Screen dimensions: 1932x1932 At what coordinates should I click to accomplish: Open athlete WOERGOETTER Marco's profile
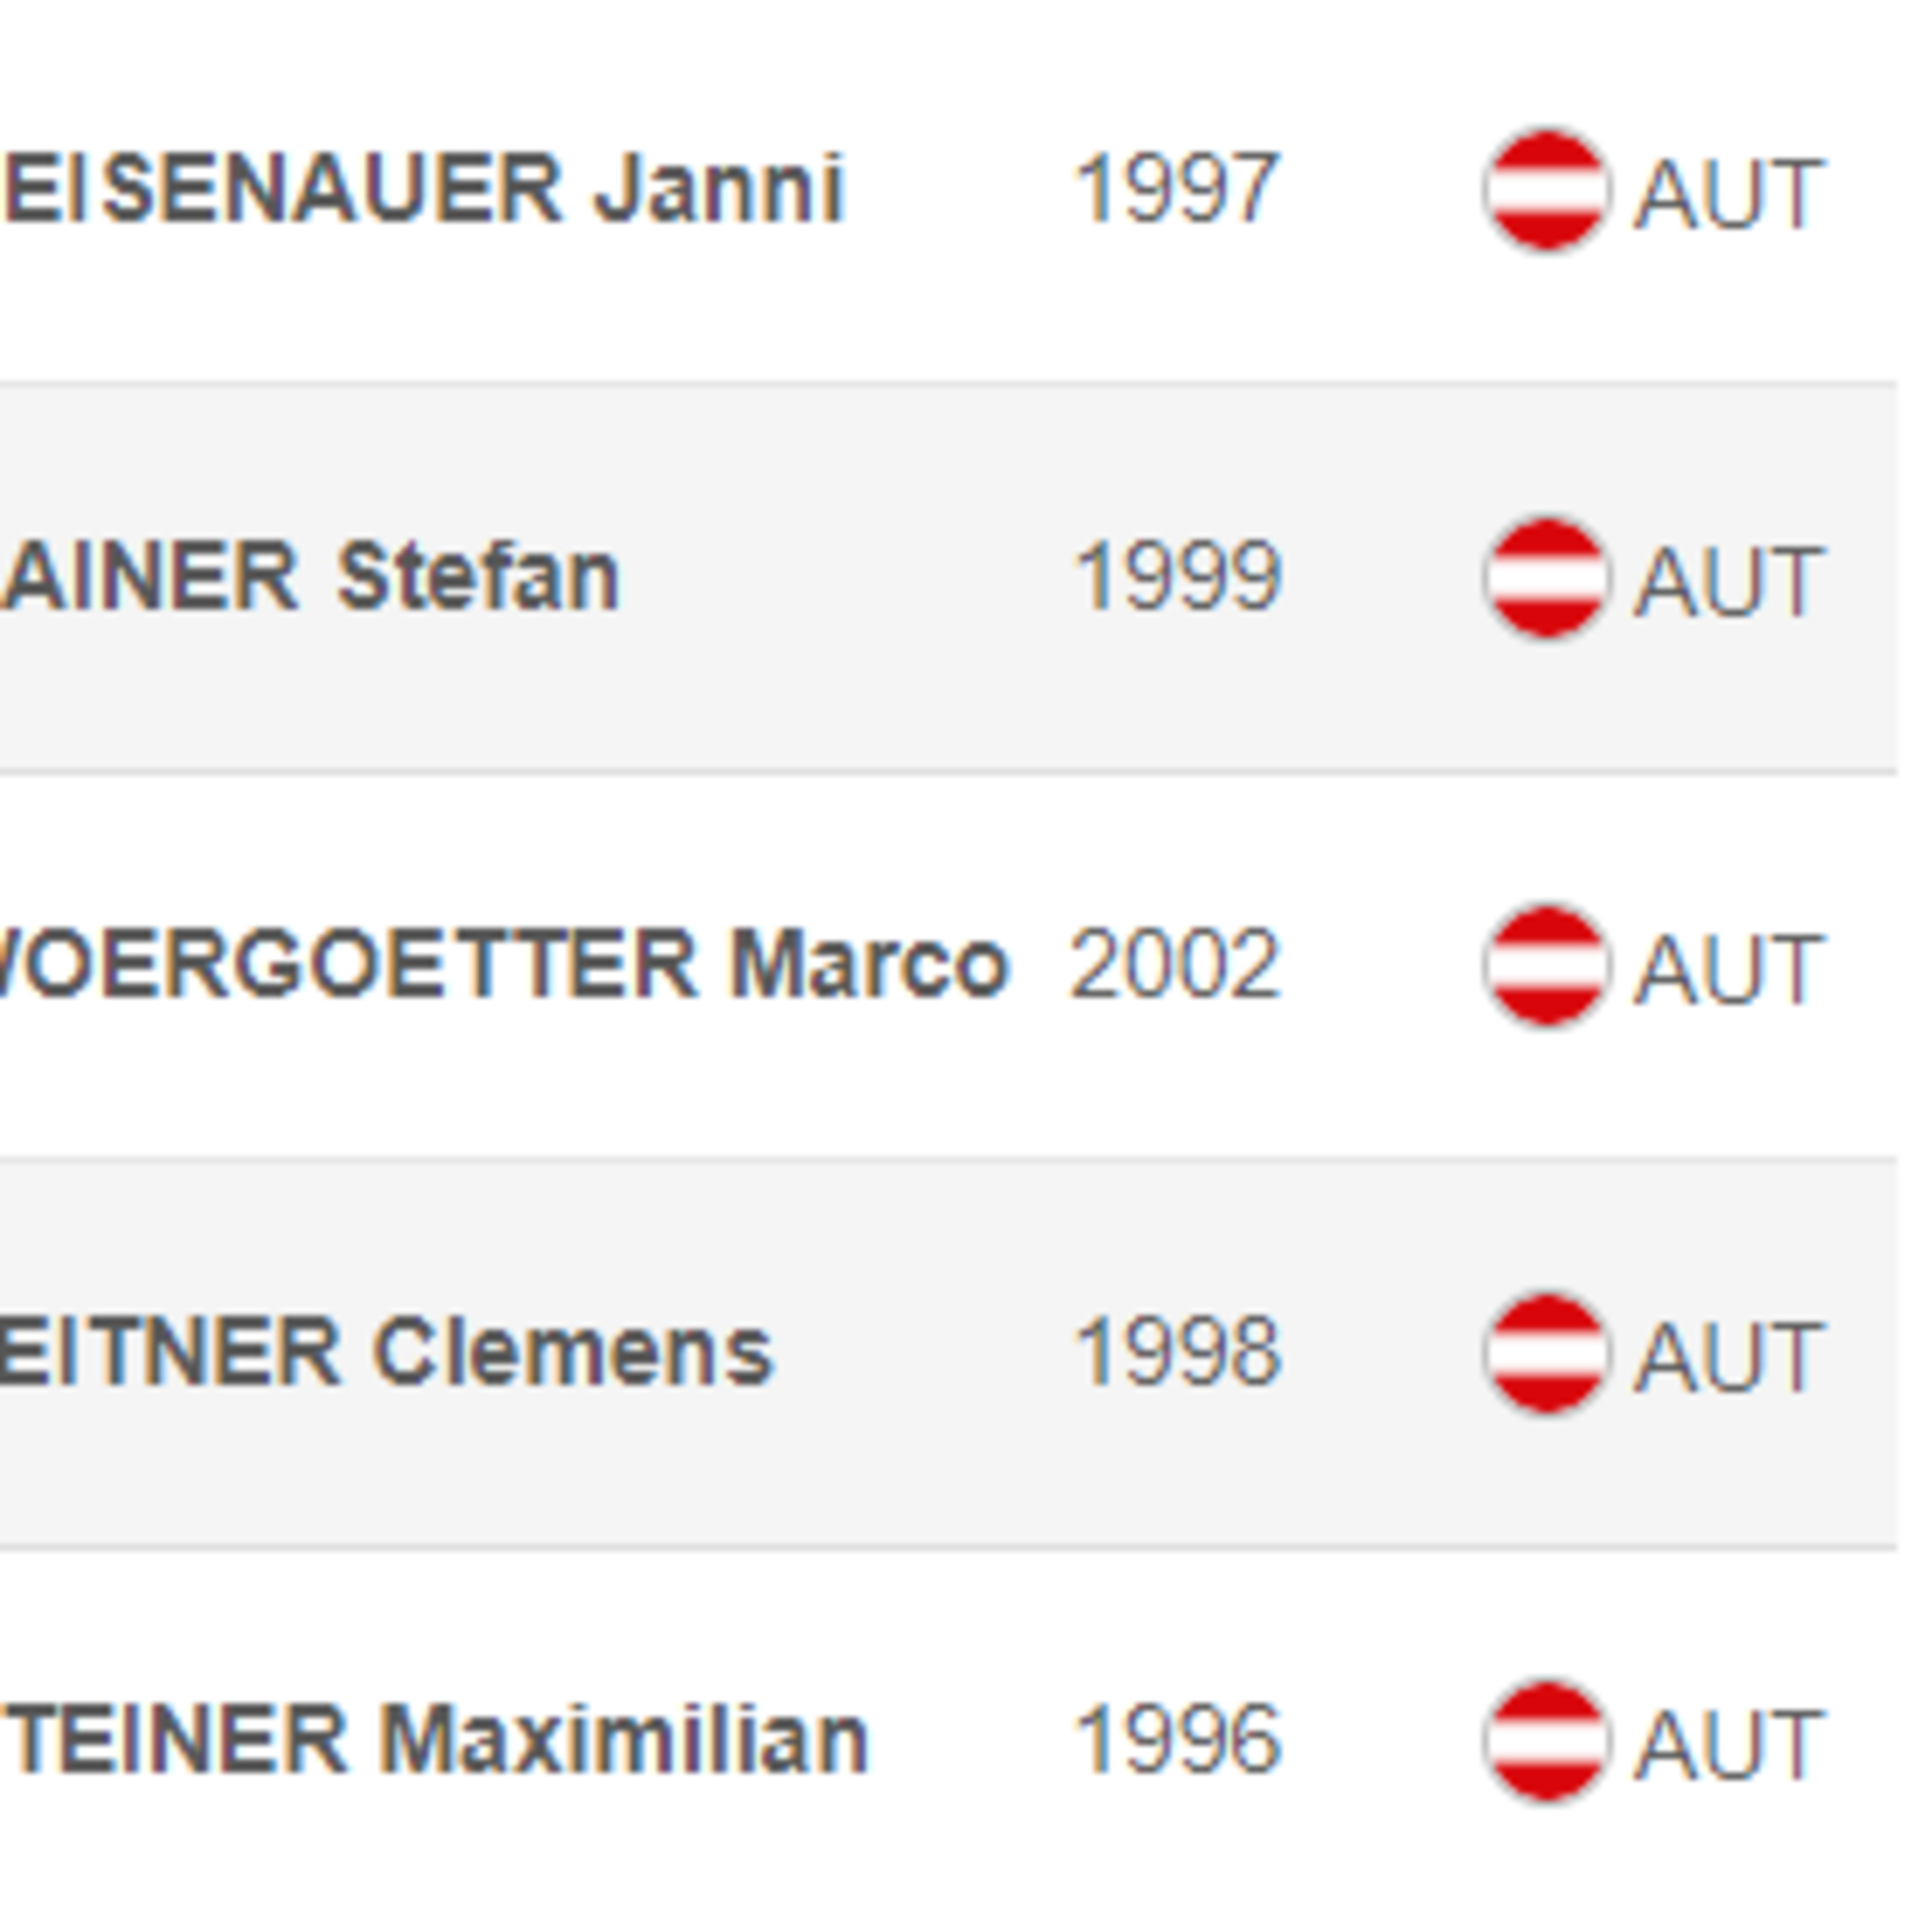point(506,964)
